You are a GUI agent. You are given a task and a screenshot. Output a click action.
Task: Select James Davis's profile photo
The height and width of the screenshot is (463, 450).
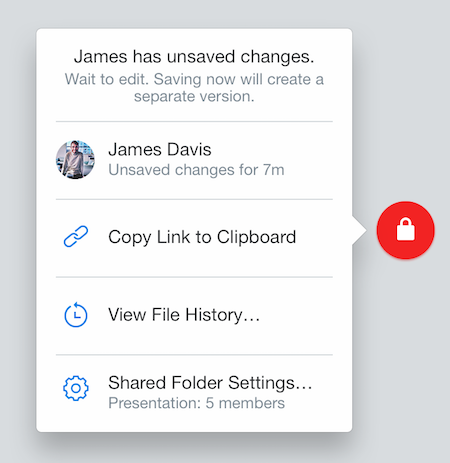pos(75,160)
